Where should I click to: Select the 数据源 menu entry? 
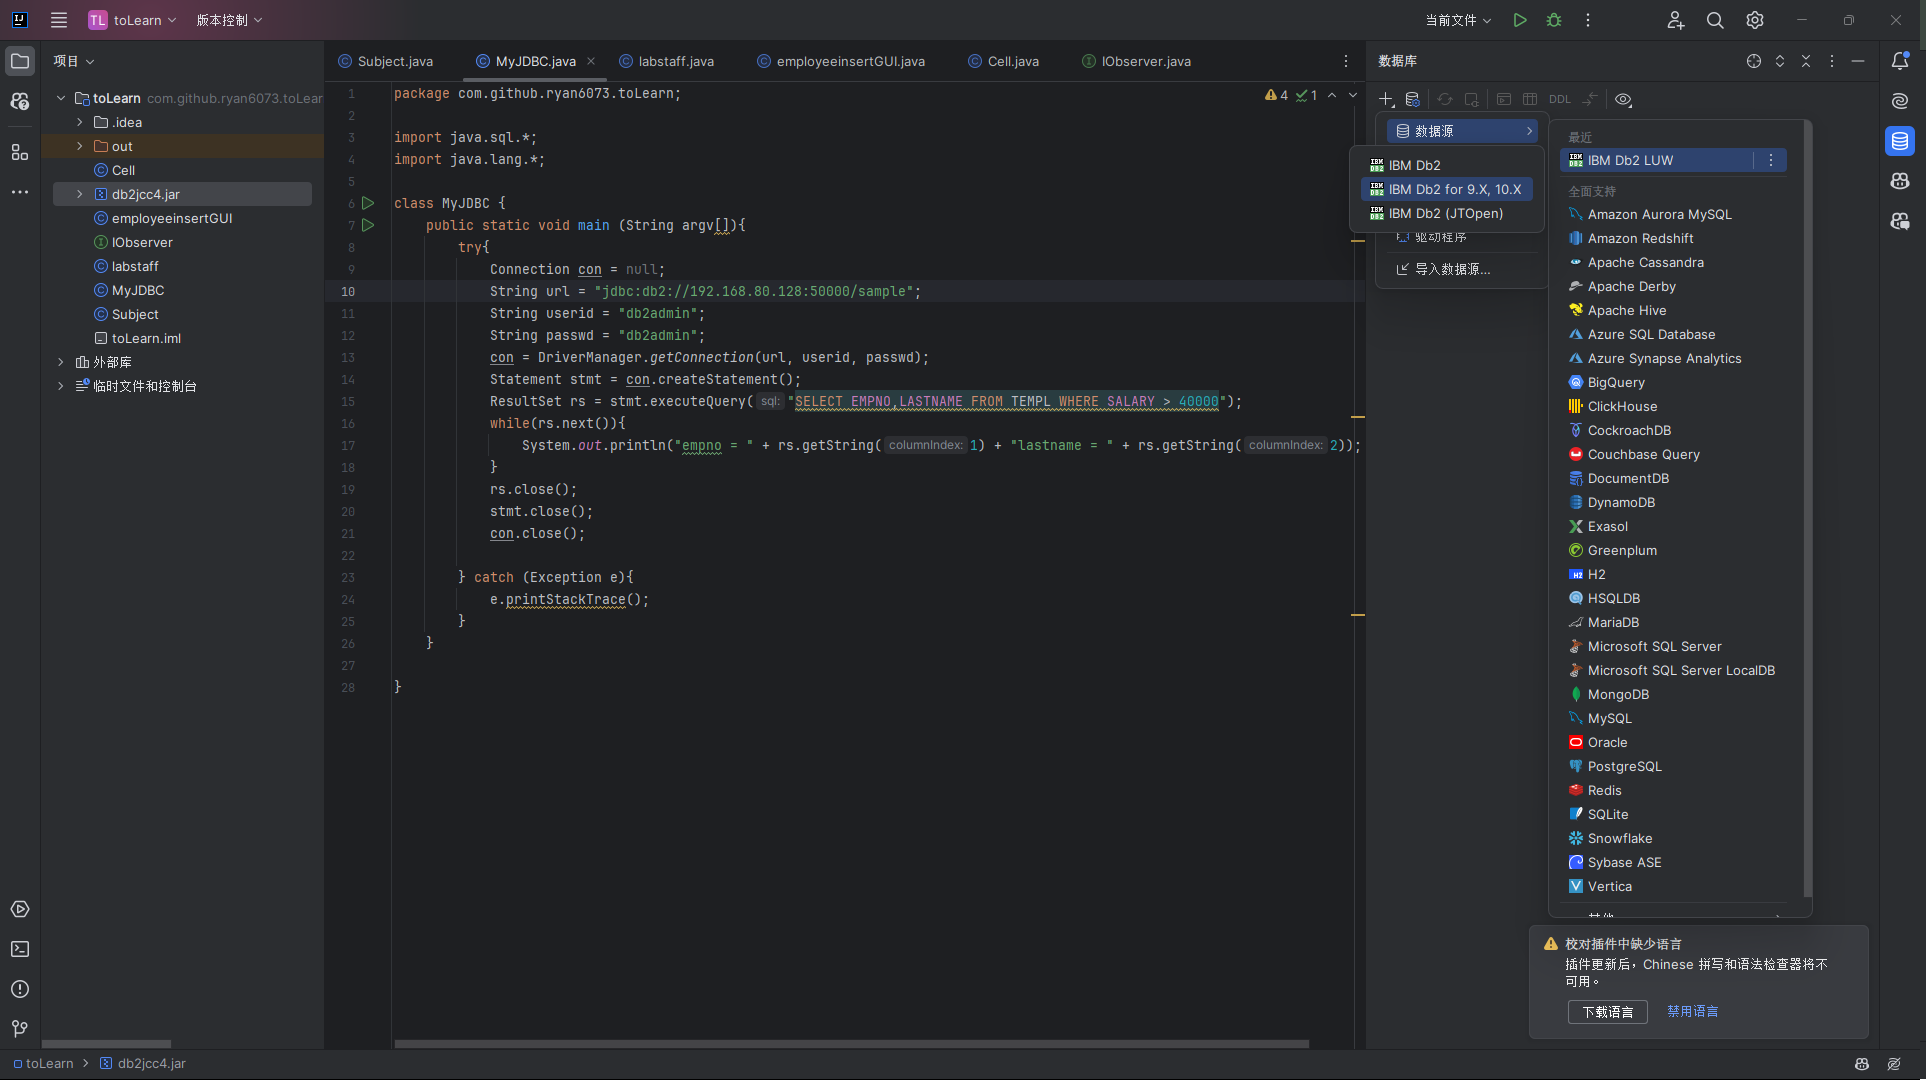pos(1464,131)
